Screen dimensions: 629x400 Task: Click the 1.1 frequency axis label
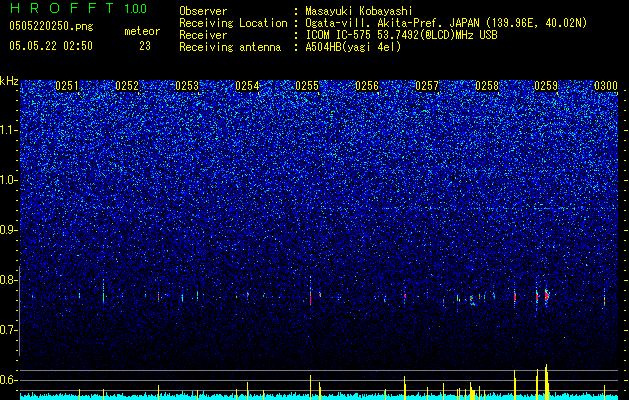(9, 131)
